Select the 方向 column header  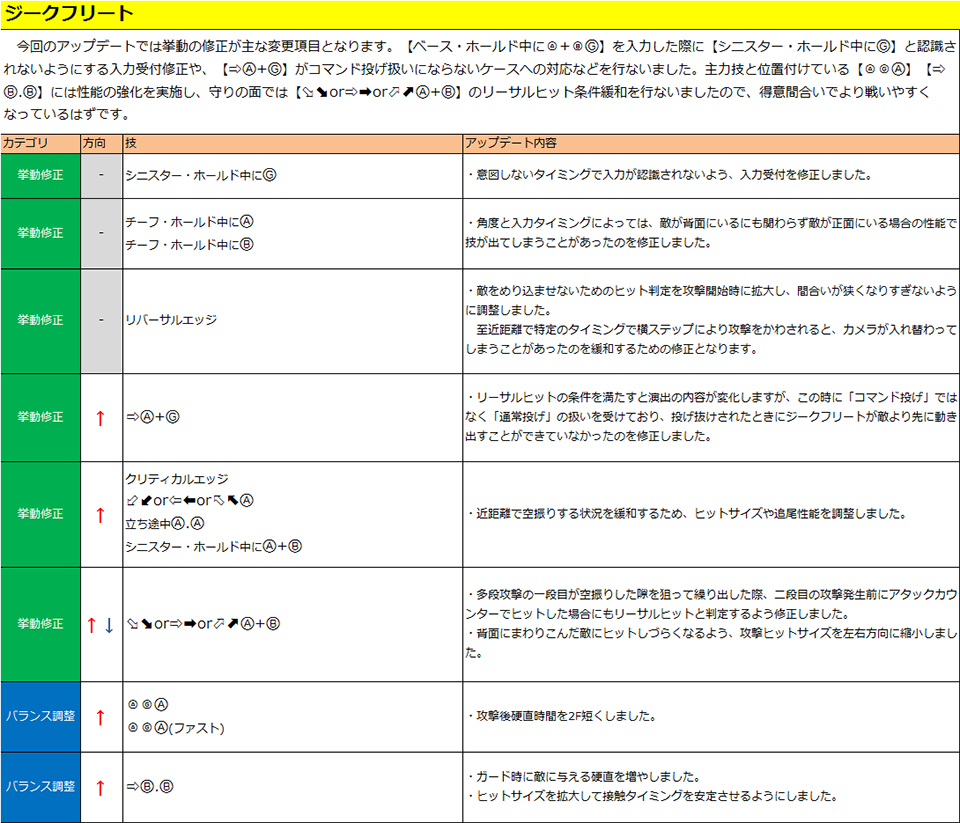95,143
